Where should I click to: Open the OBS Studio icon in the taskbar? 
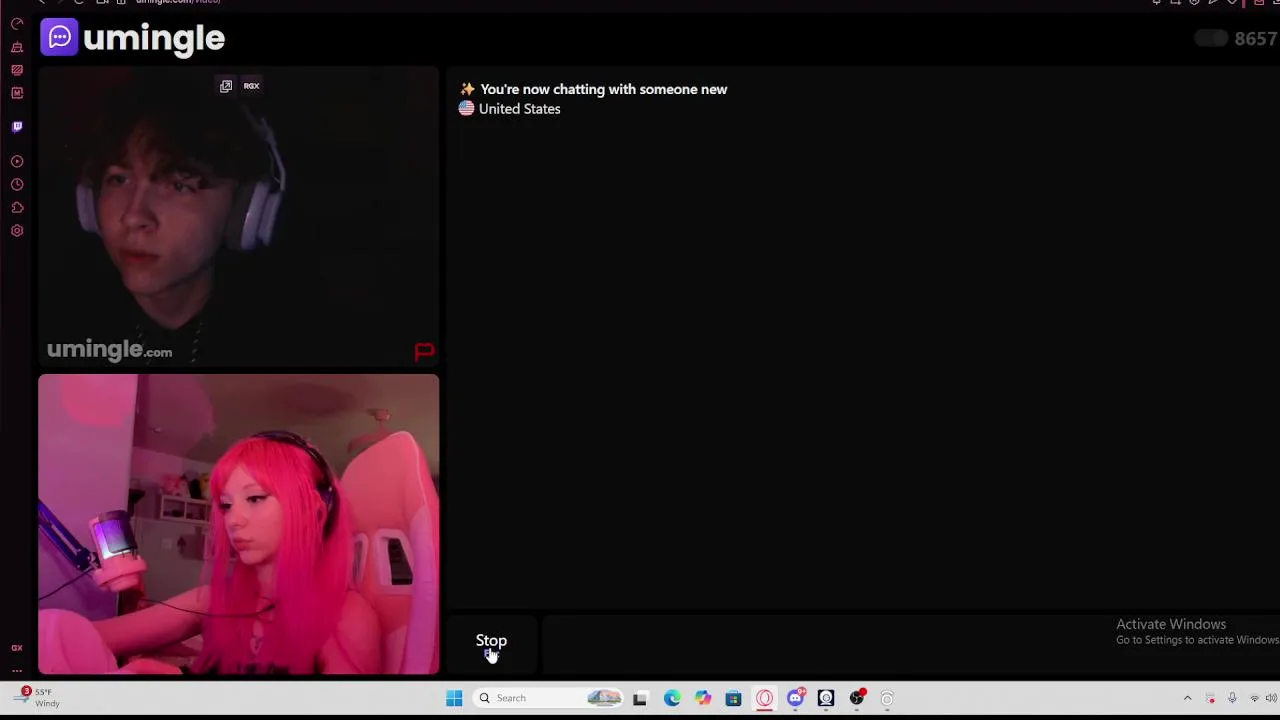point(857,698)
